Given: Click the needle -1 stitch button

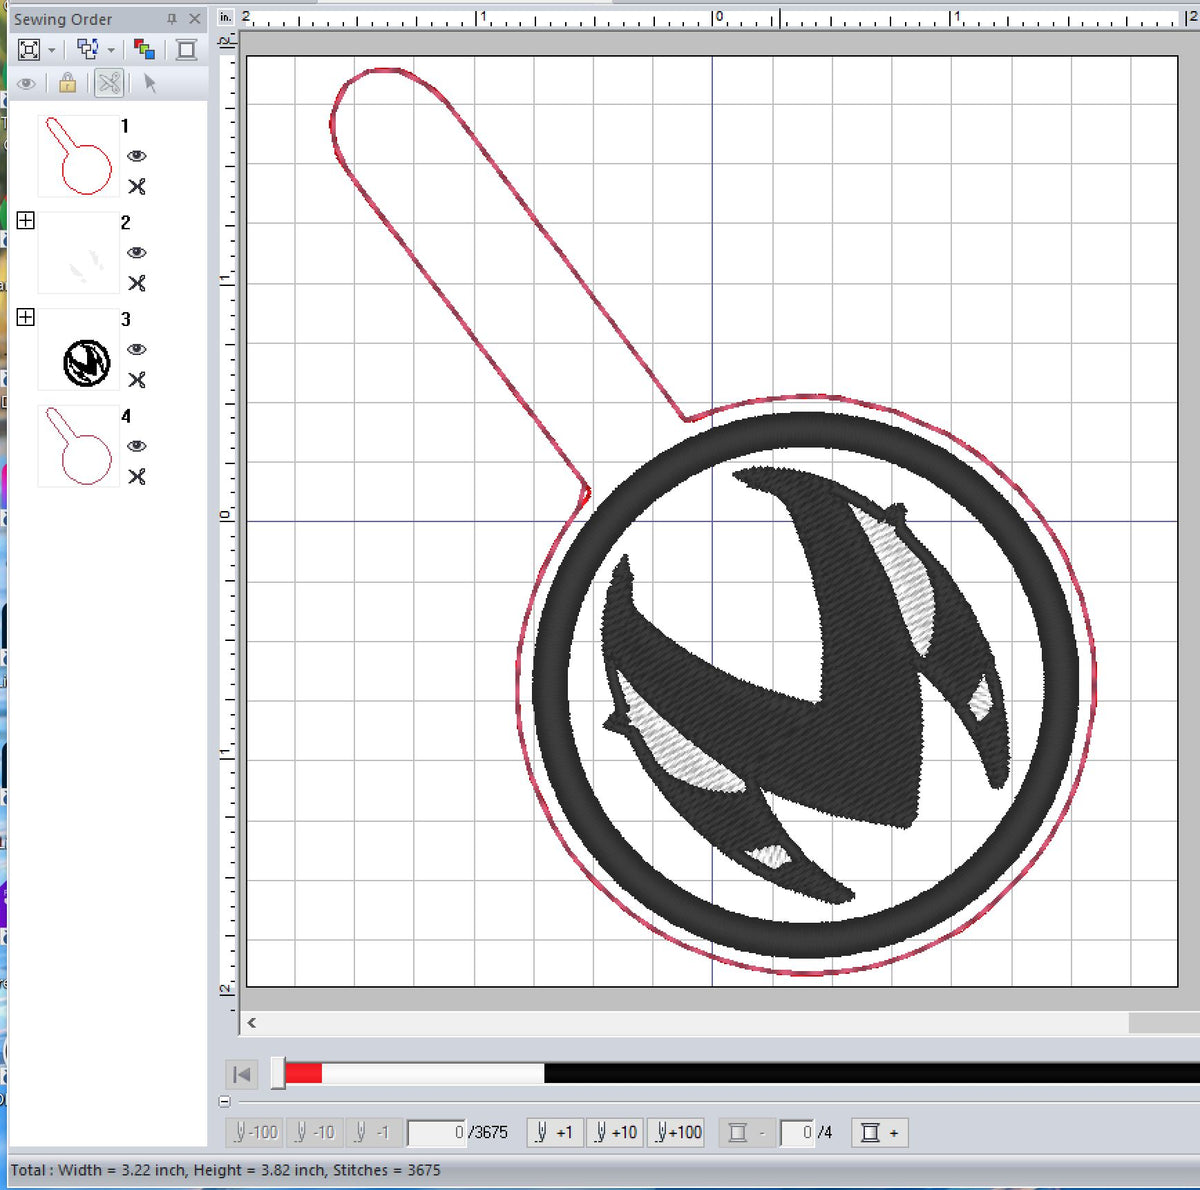Looking at the screenshot, I should (x=372, y=1132).
